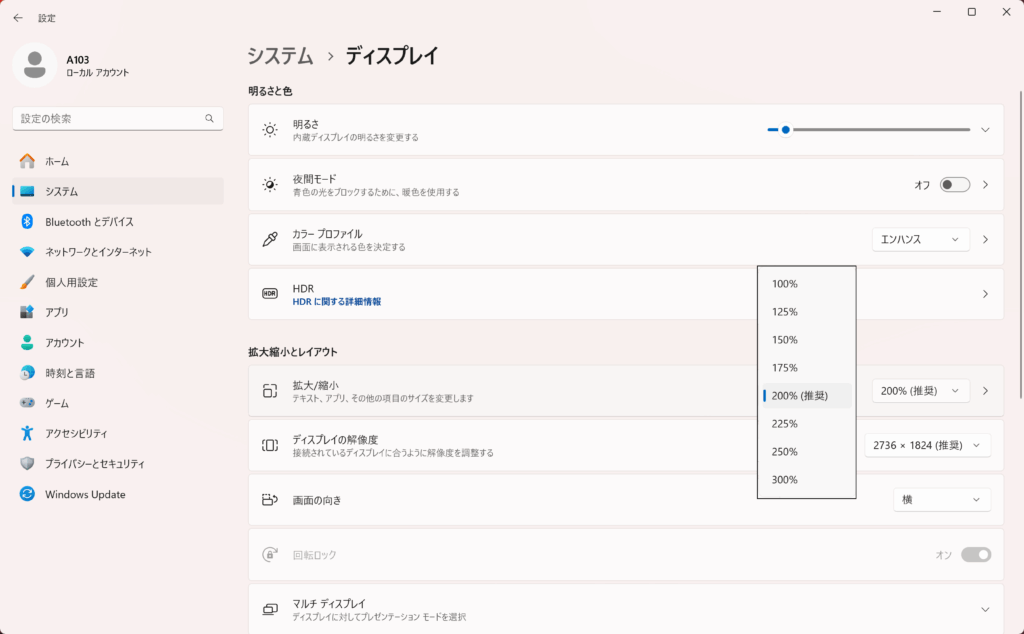
Task: Click the 設定の検索 search field
Action: 118,119
